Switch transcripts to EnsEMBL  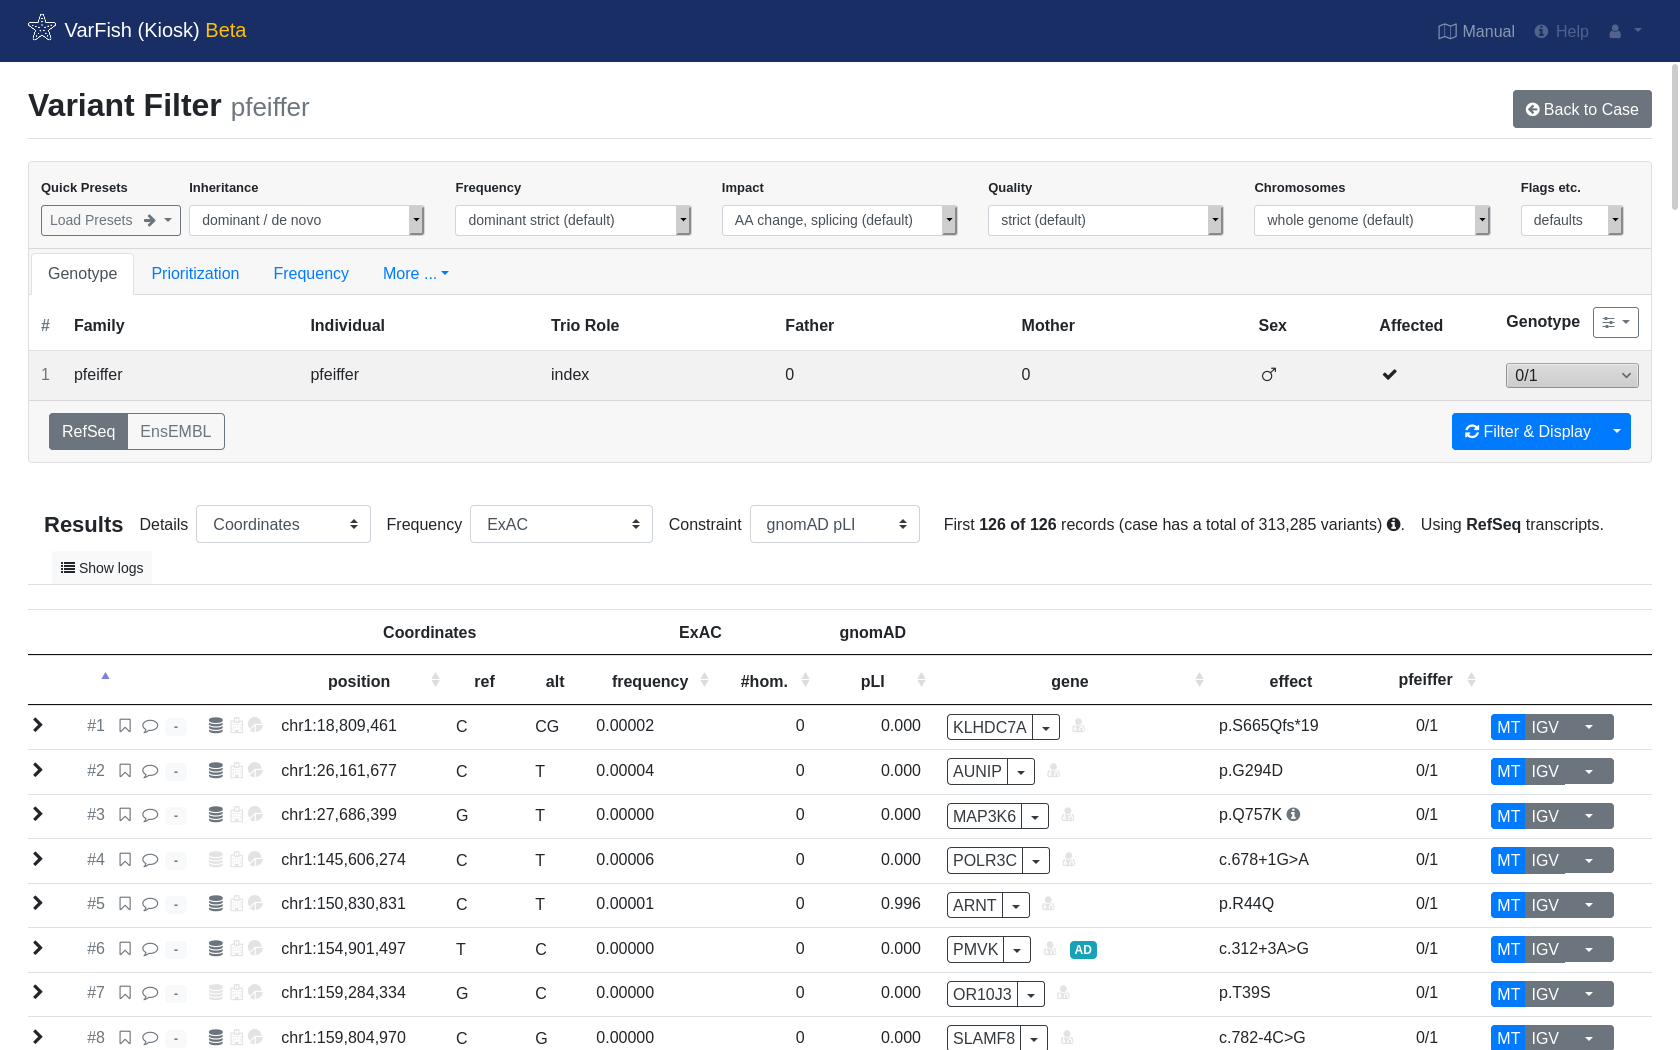176,432
